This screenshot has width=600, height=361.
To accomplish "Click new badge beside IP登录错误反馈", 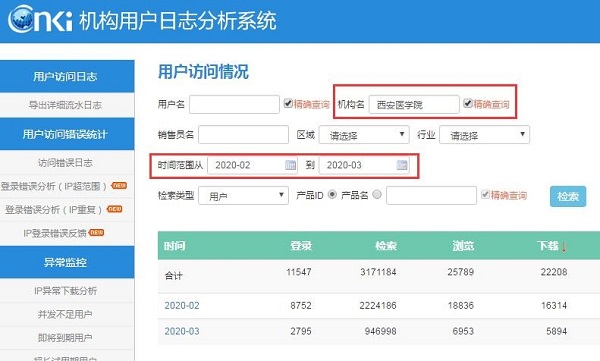I will [96, 232].
